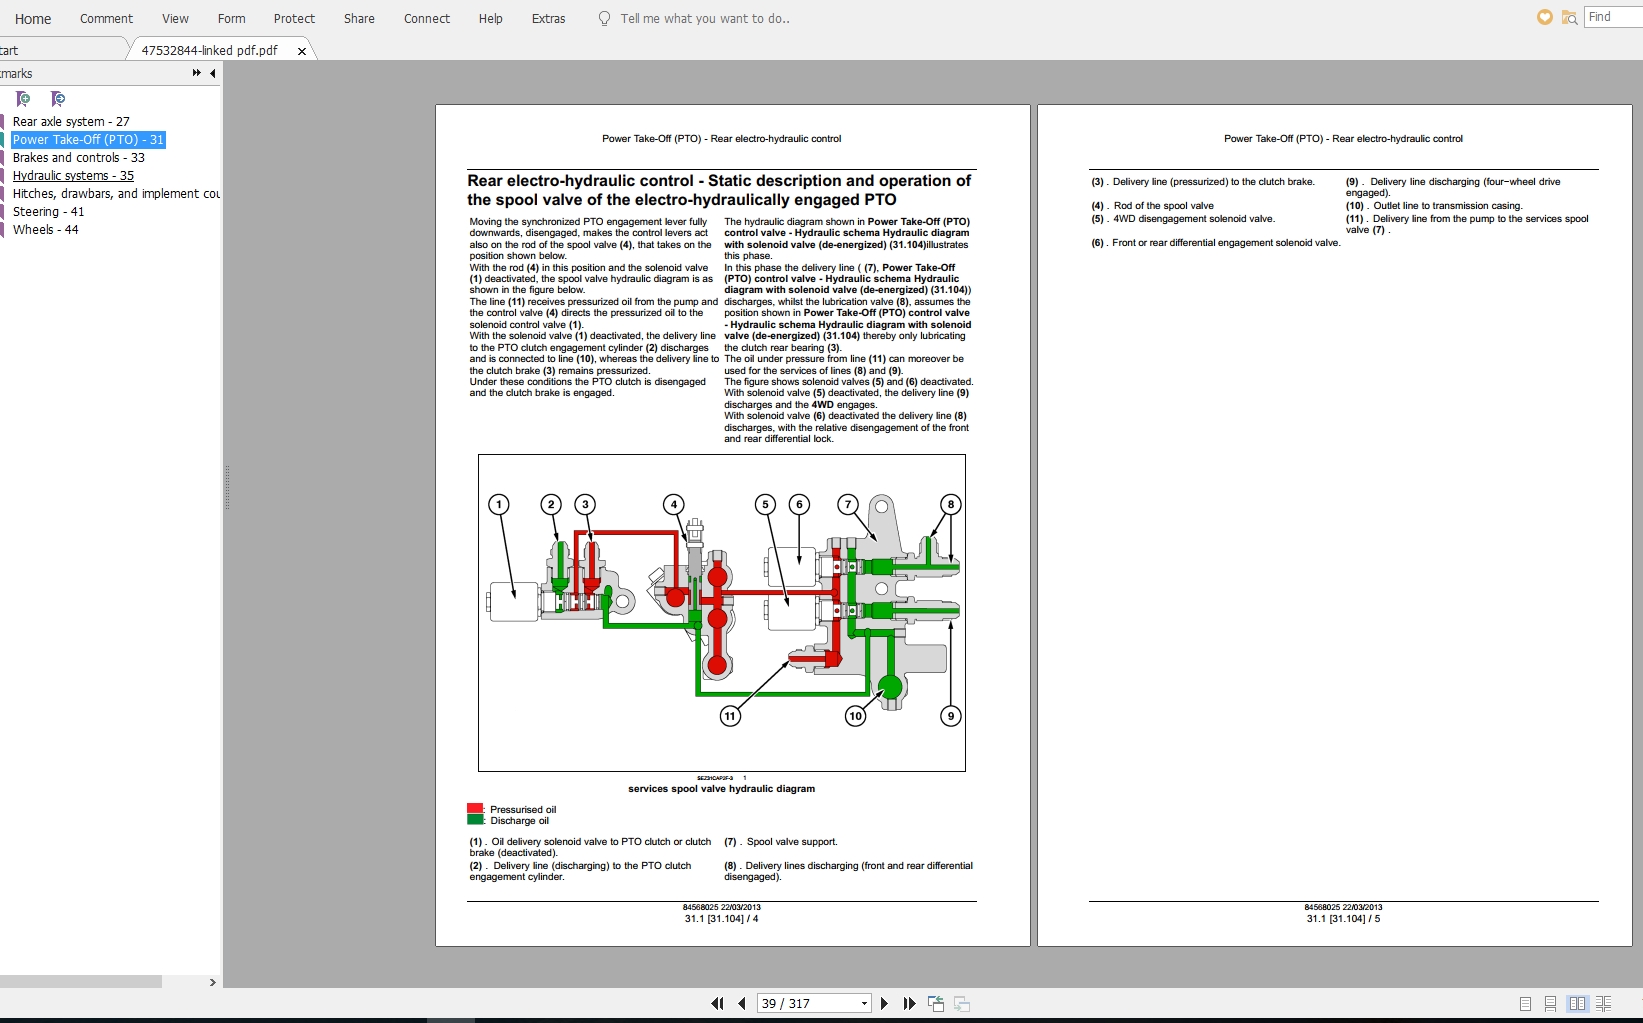Click the bookmarks panel horizontal scrollbar
This screenshot has width=1643, height=1023.
pos(80,982)
